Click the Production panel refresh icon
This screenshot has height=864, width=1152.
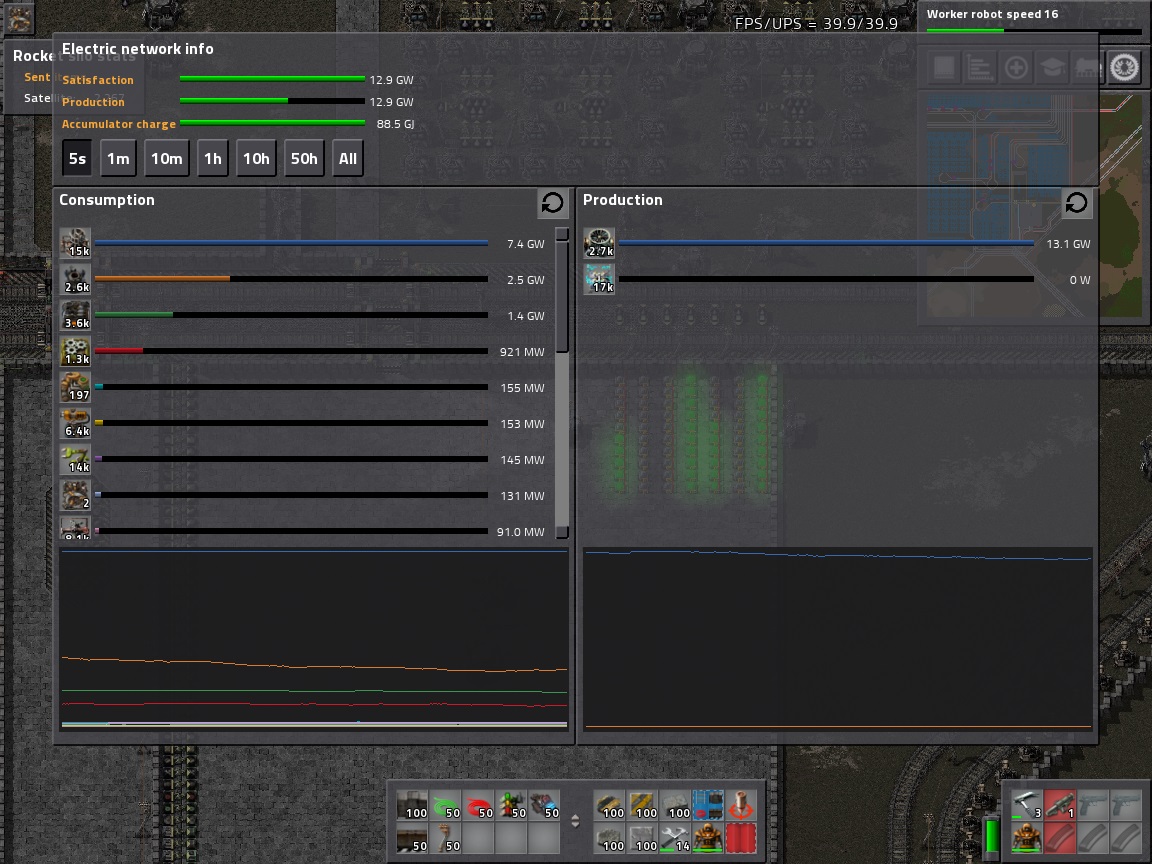click(1076, 203)
